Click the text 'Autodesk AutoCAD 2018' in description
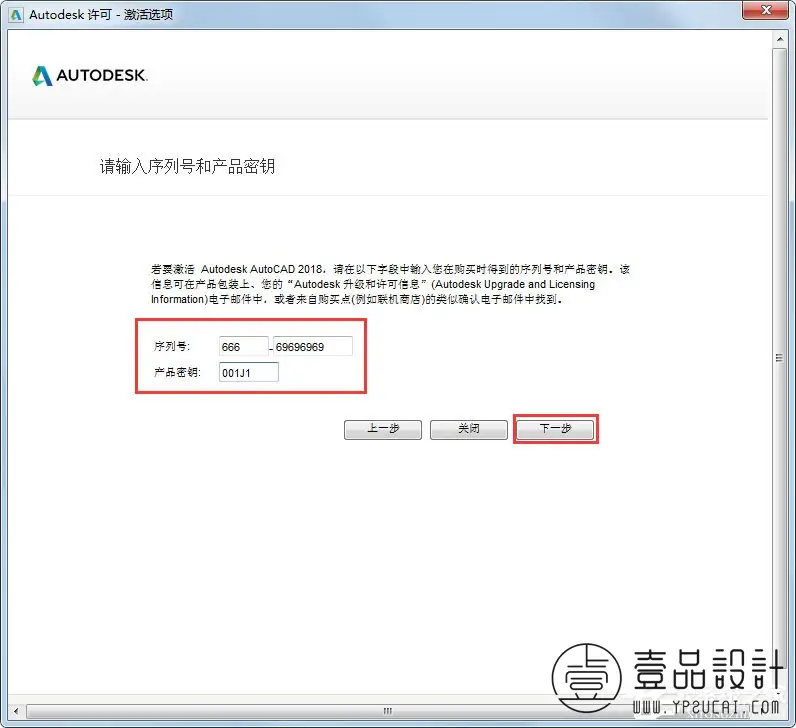This screenshot has height=728, width=796. (x=261, y=269)
